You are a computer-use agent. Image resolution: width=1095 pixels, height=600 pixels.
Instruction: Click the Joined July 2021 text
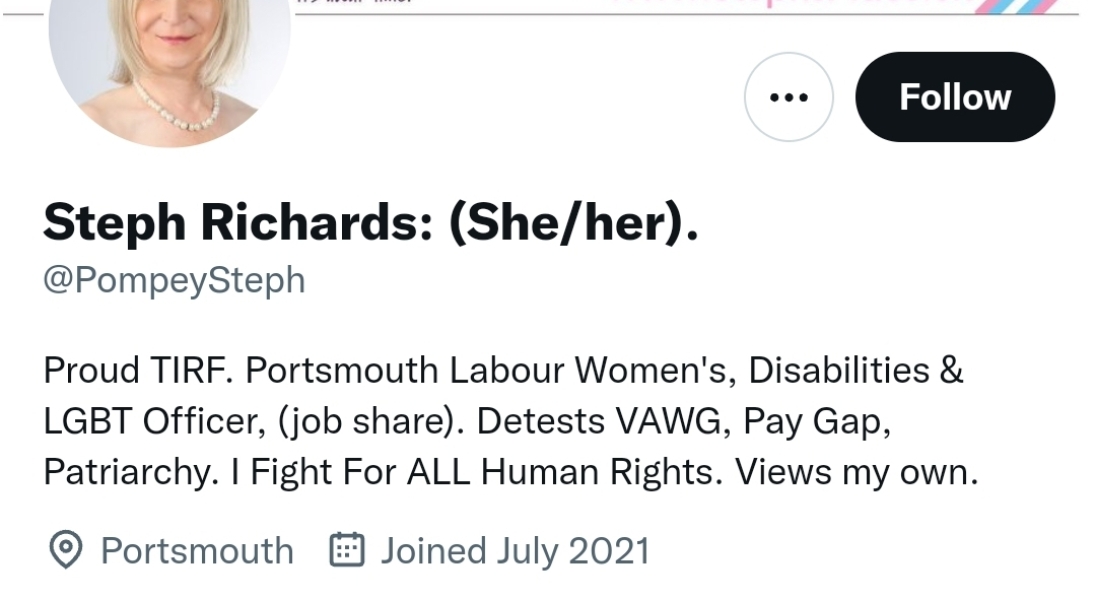pyautogui.click(x=515, y=551)
